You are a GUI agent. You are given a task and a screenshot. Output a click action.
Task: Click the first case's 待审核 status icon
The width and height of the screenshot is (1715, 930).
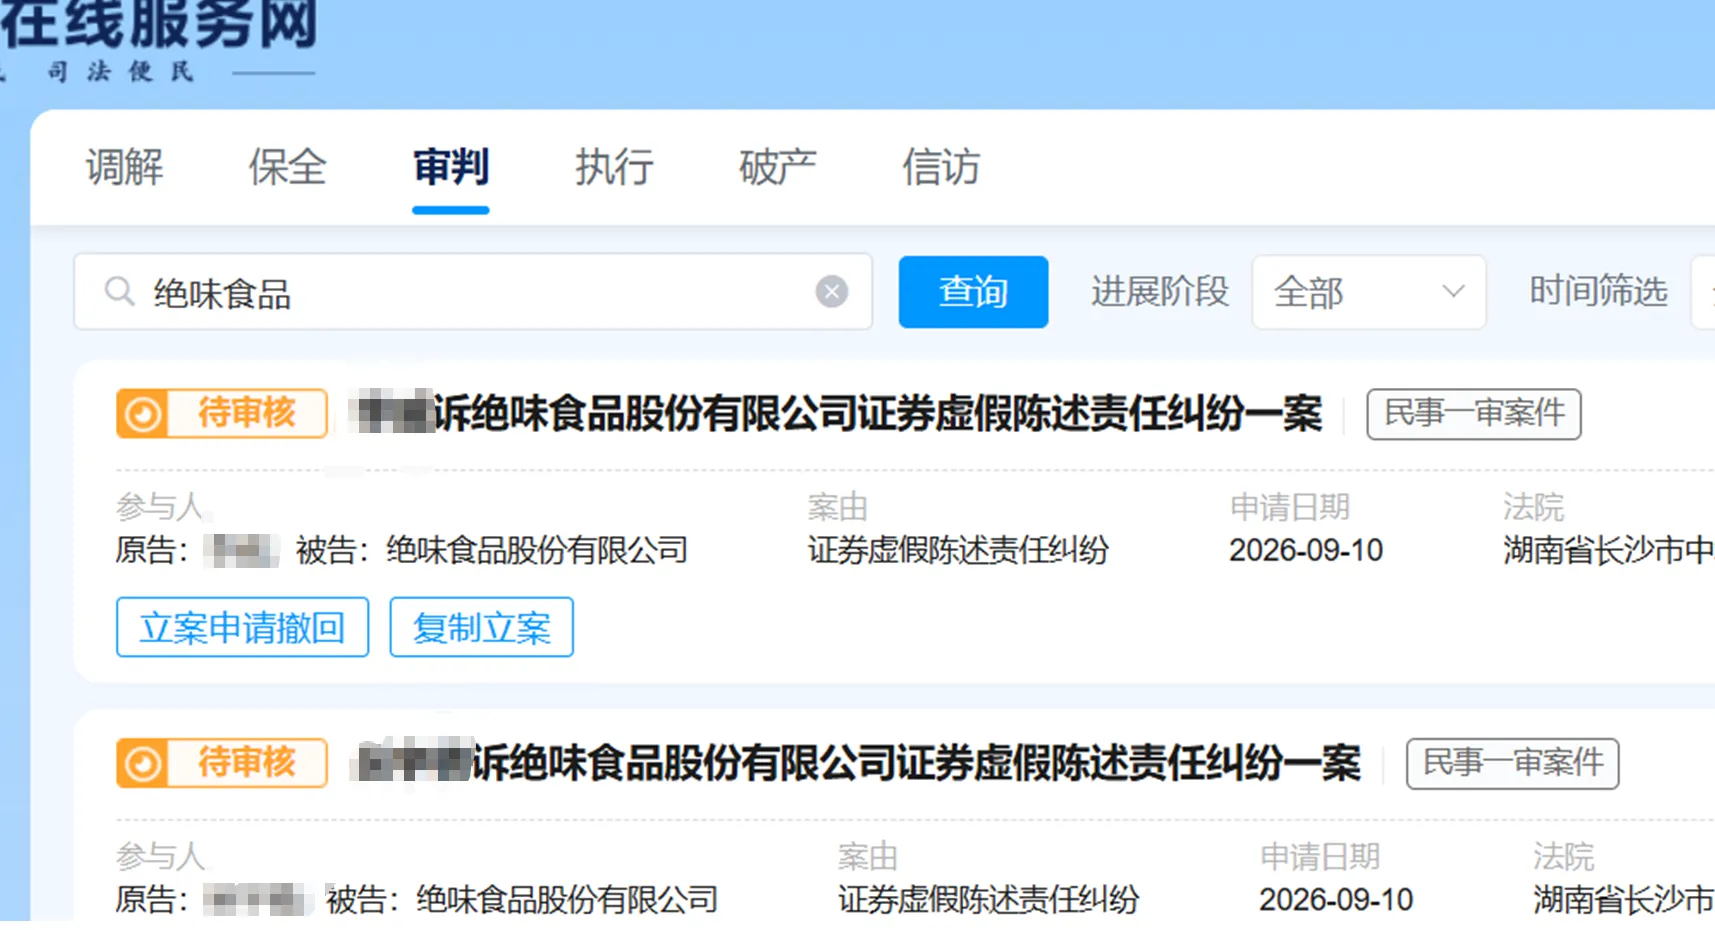coord(142,413)
